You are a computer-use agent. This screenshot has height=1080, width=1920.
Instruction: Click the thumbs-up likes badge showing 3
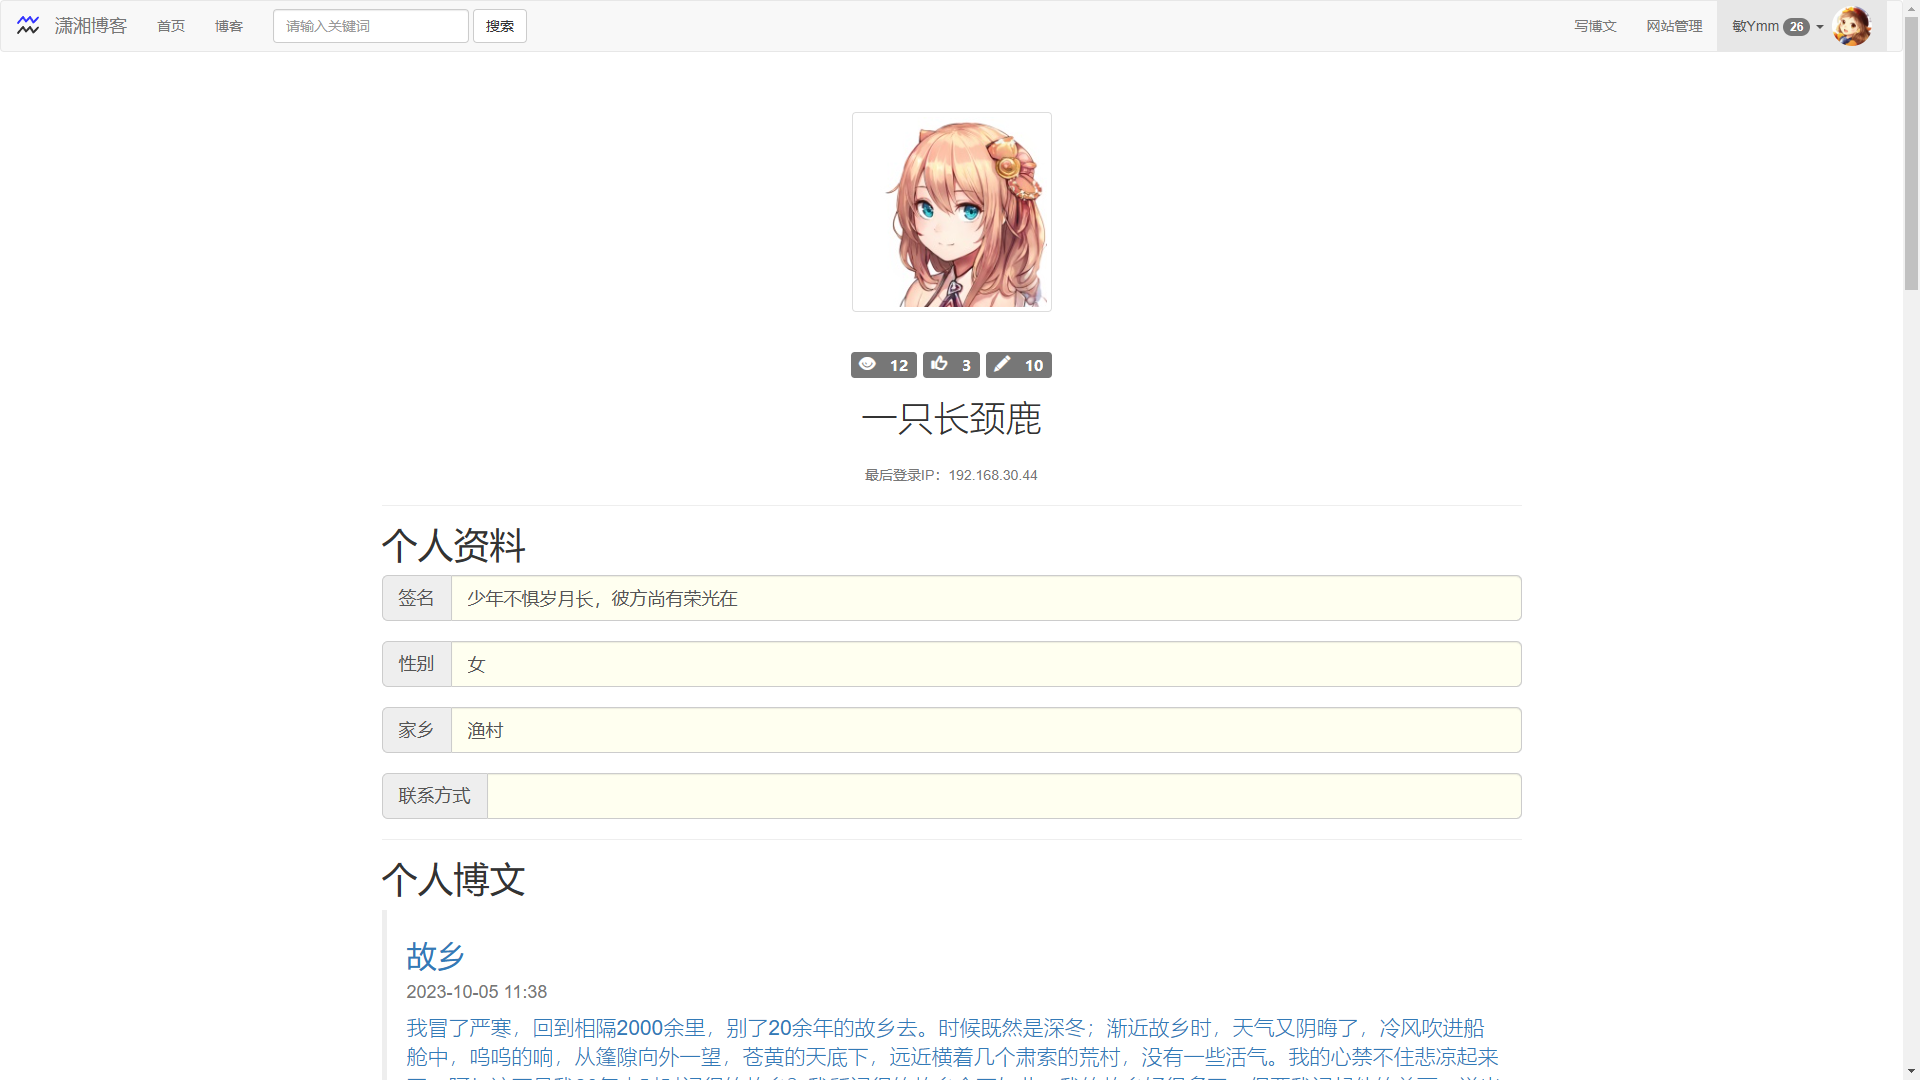pos(951,365)
